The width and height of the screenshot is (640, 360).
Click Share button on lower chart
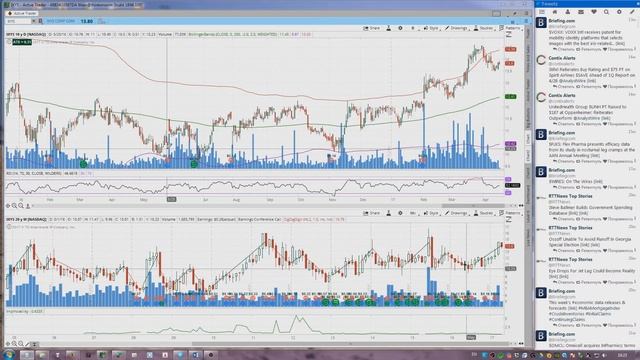372,213
